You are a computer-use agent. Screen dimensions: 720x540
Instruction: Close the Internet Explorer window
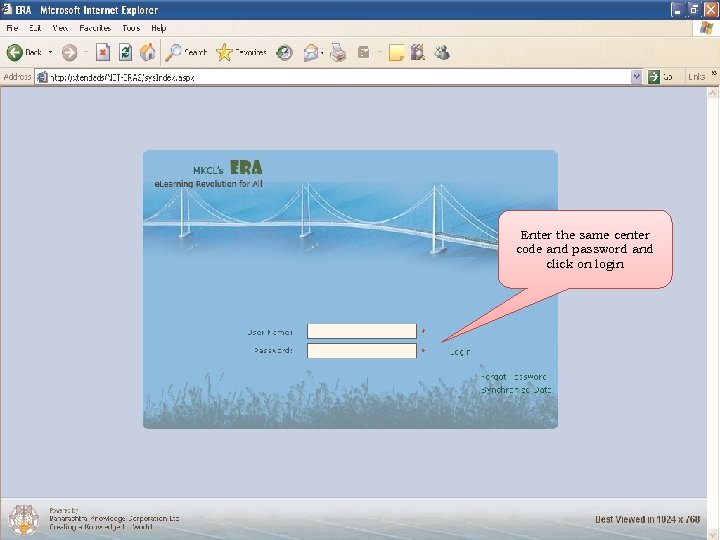[x=710, y=10]
